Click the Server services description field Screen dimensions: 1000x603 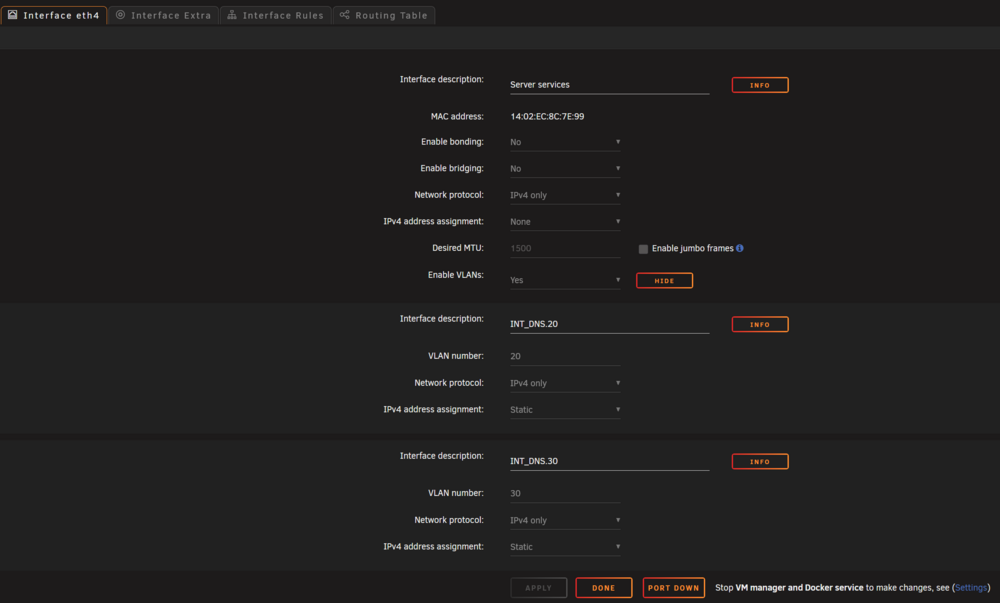(x=609, y=85)
